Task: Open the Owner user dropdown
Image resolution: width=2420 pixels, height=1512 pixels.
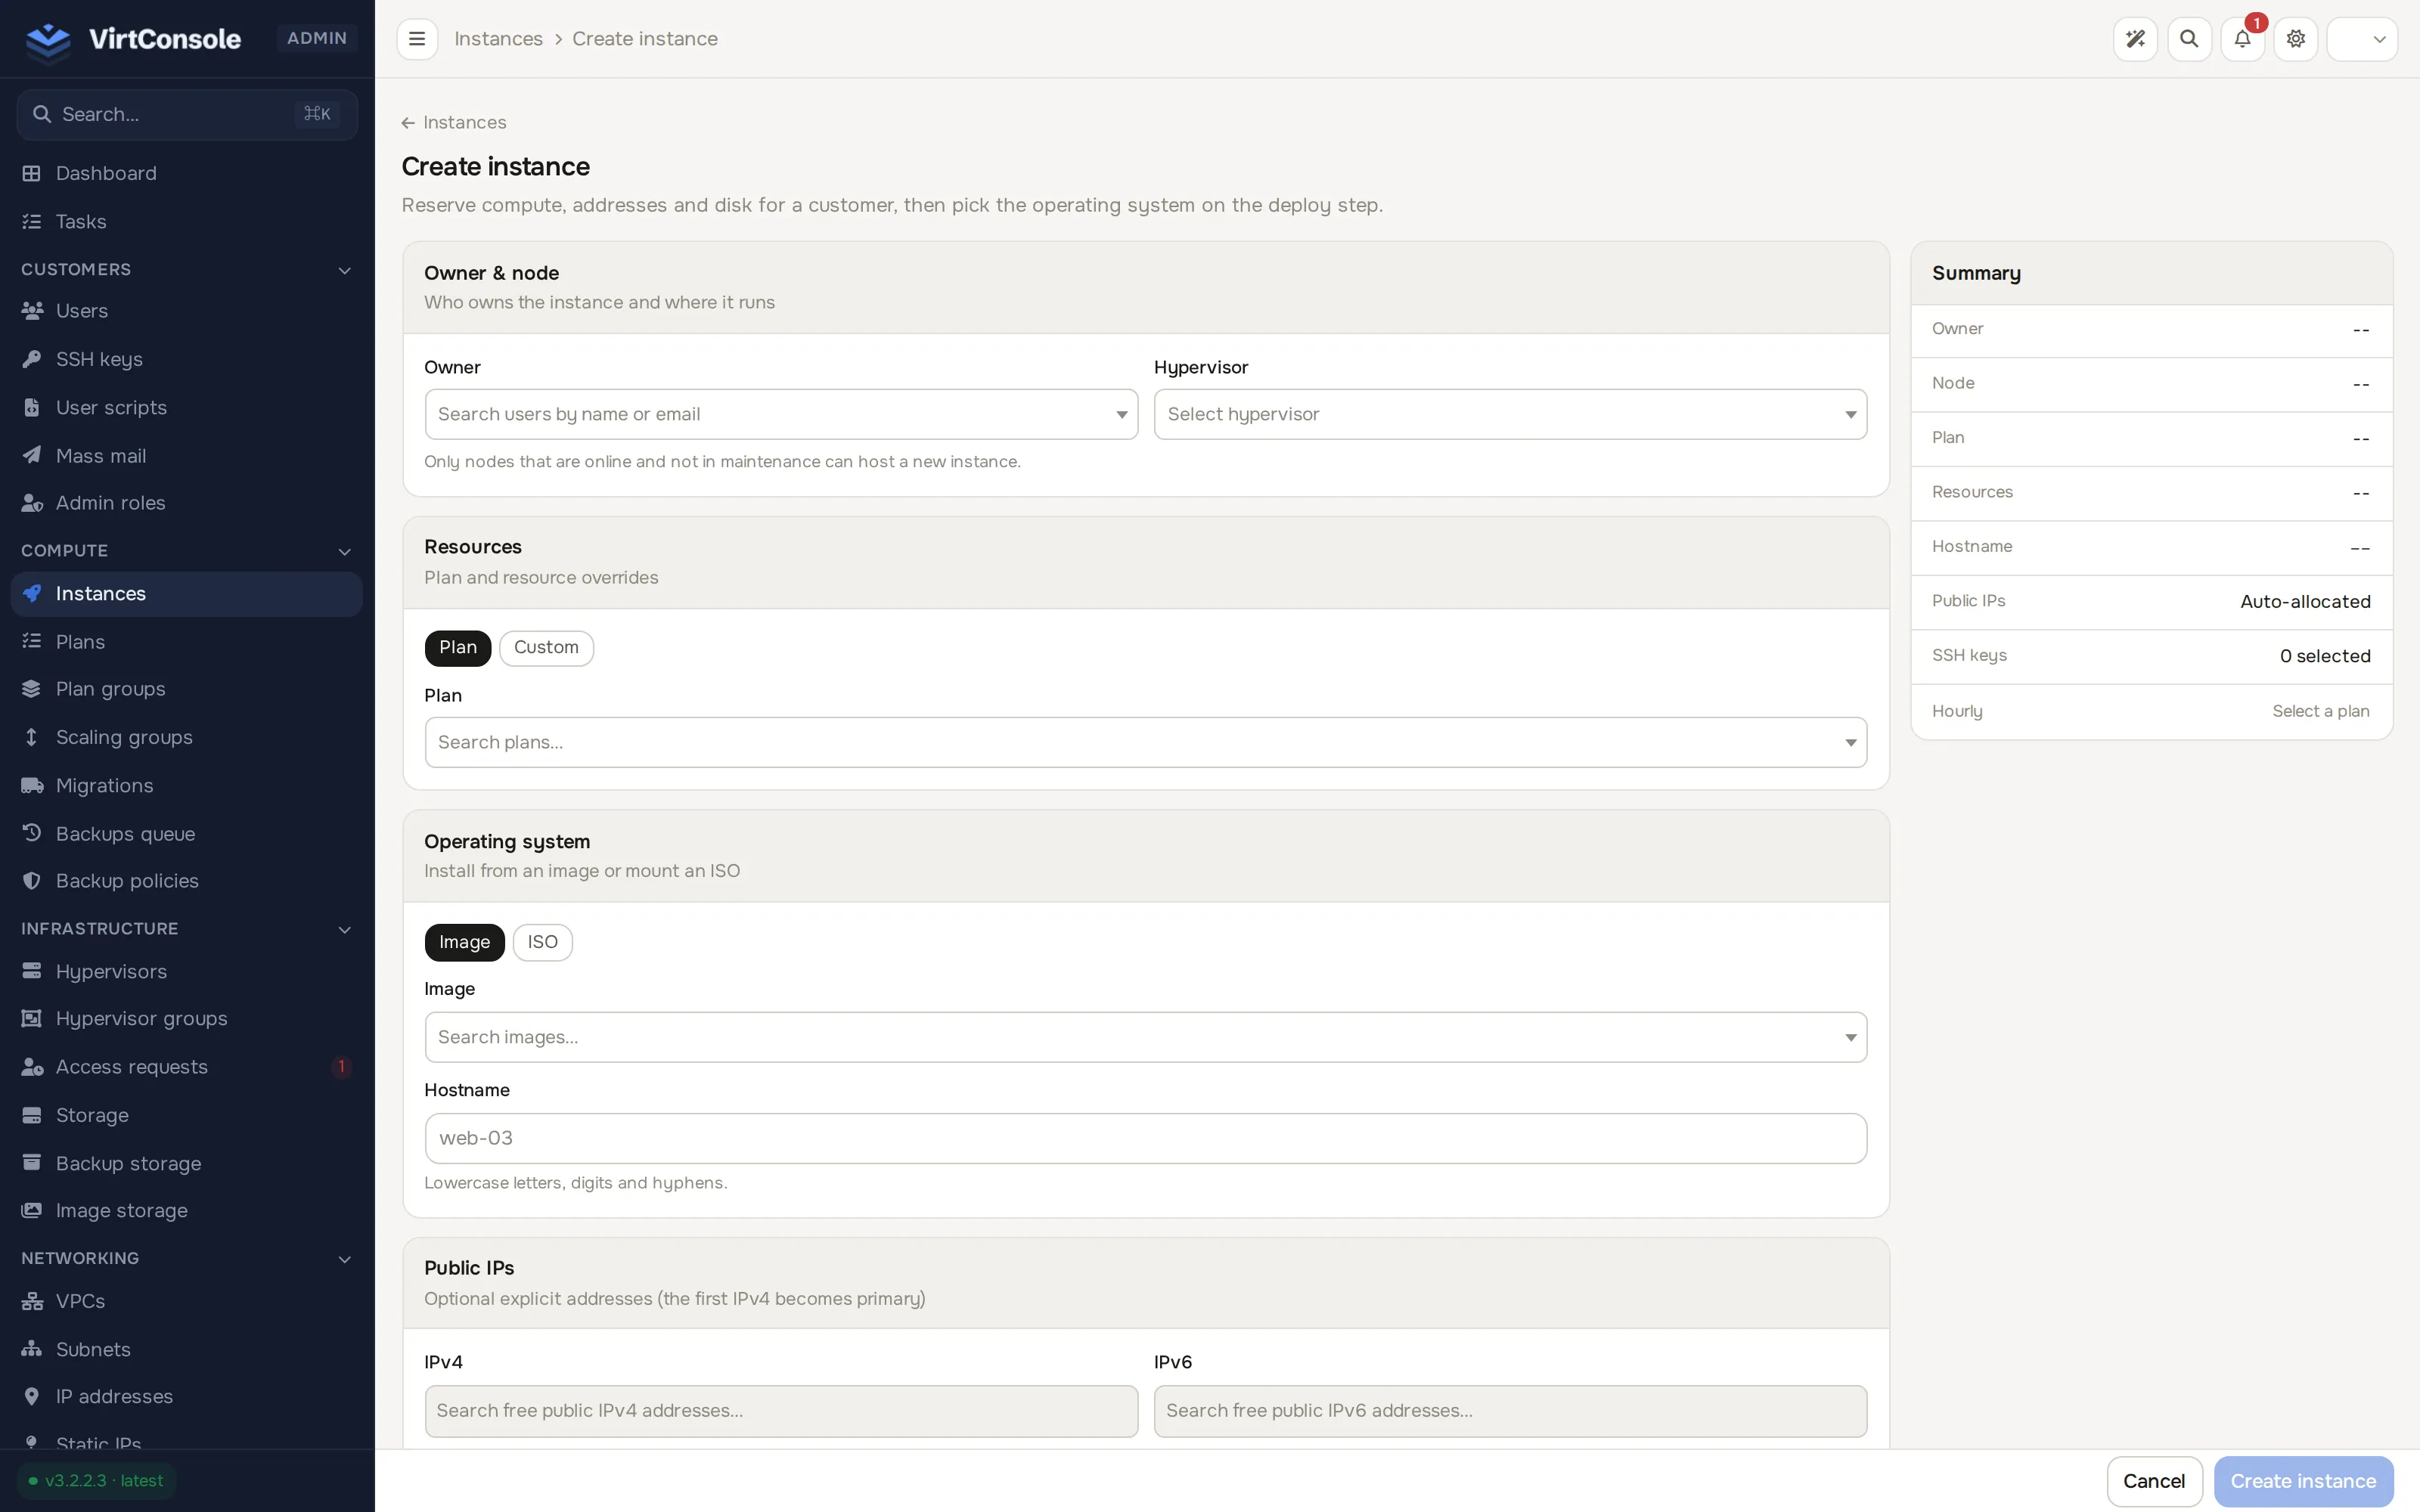Action: pyautogui.click(x=781, y=414)
